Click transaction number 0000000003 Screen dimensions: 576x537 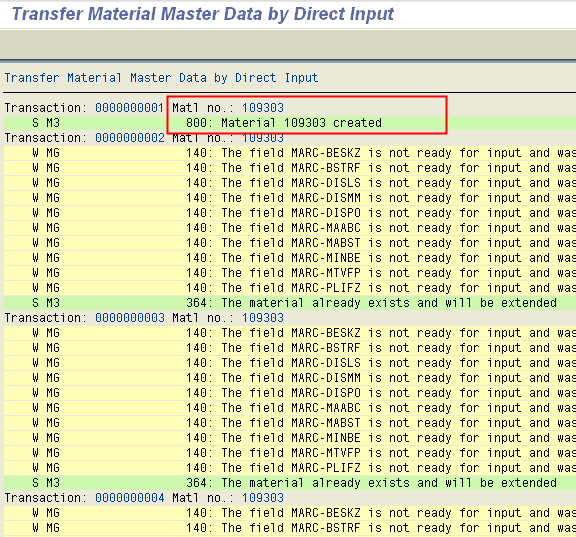click(129, 318)
